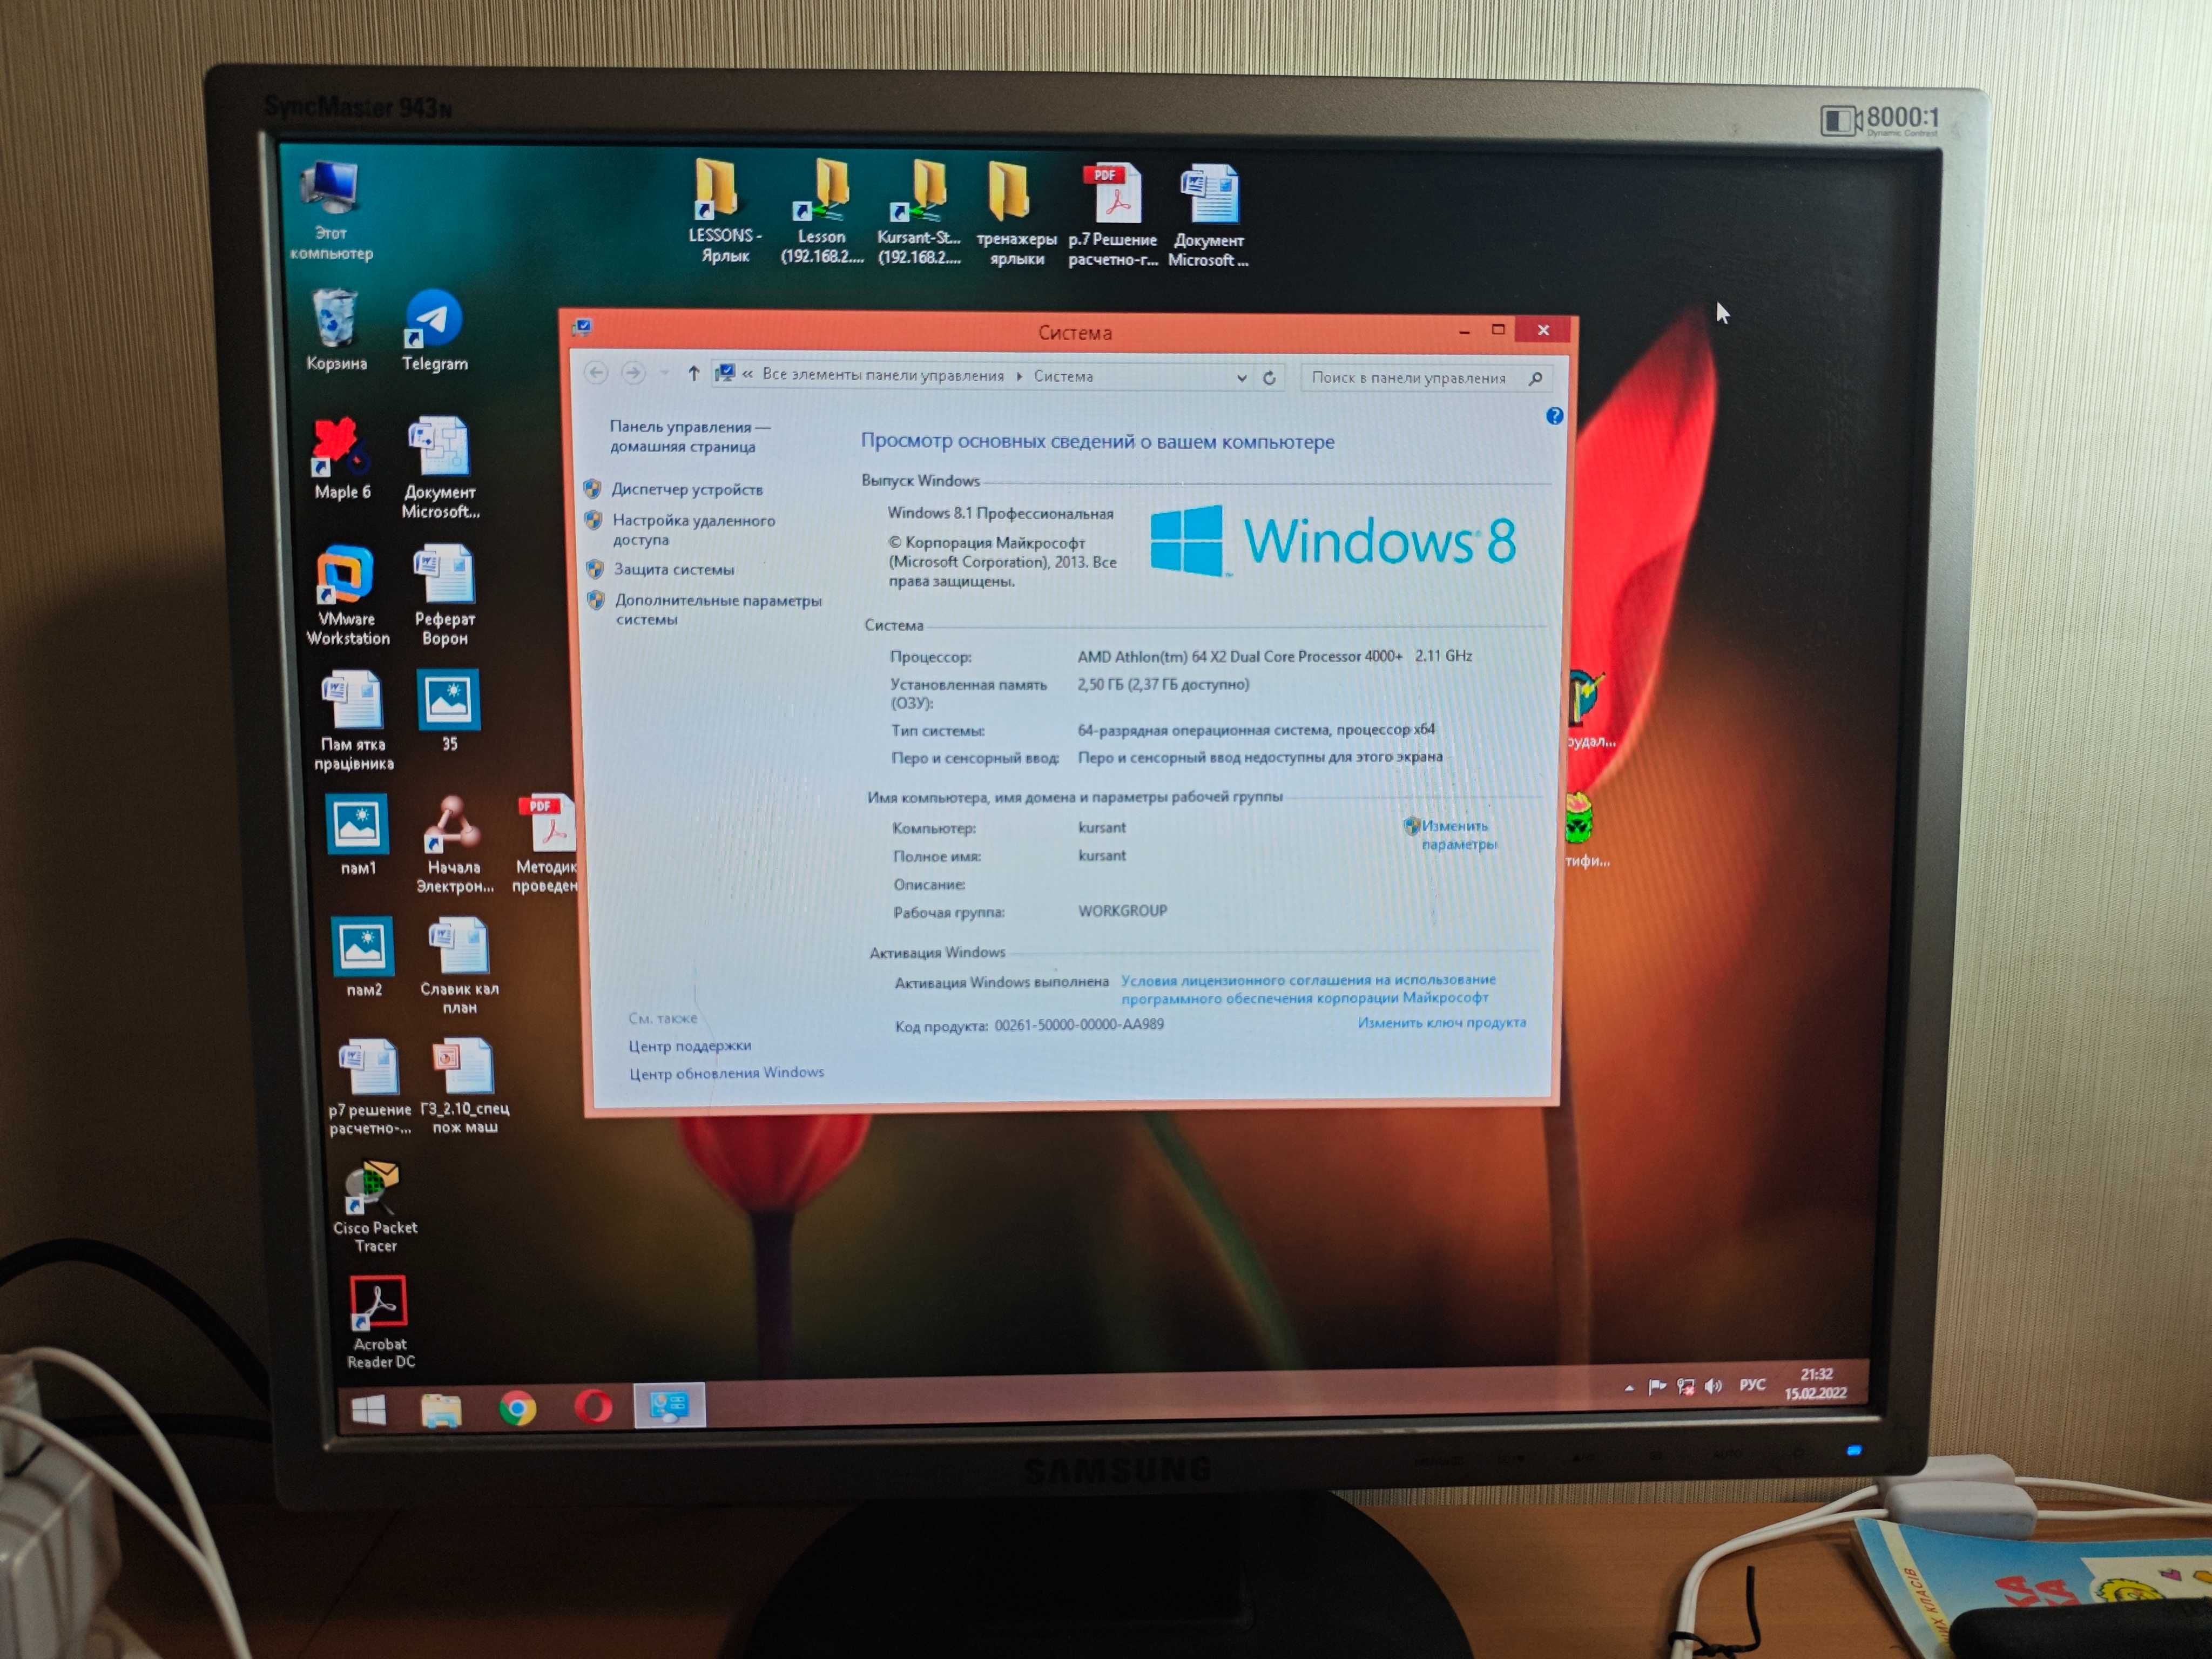Show hidden tray icons arrow
This screenshot has width=2212, height=1659.
1629,1388
